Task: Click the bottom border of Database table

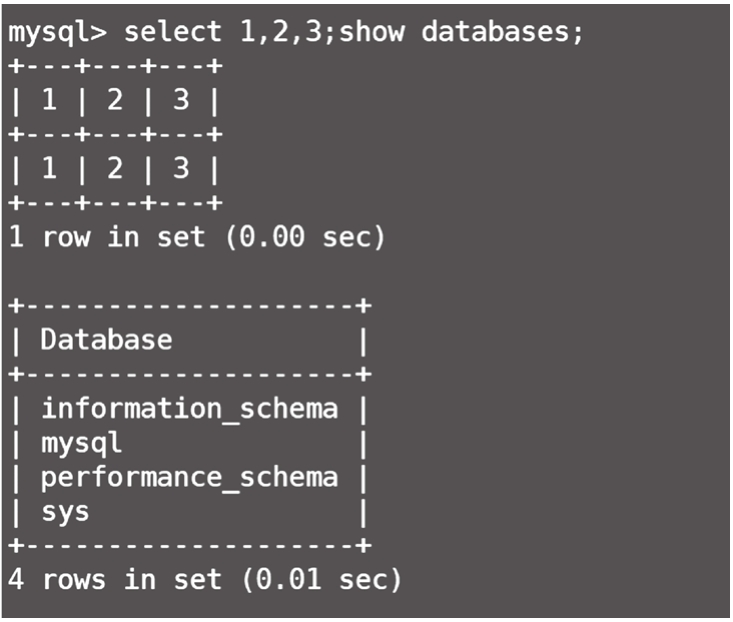Action: [x=189, y=545]
